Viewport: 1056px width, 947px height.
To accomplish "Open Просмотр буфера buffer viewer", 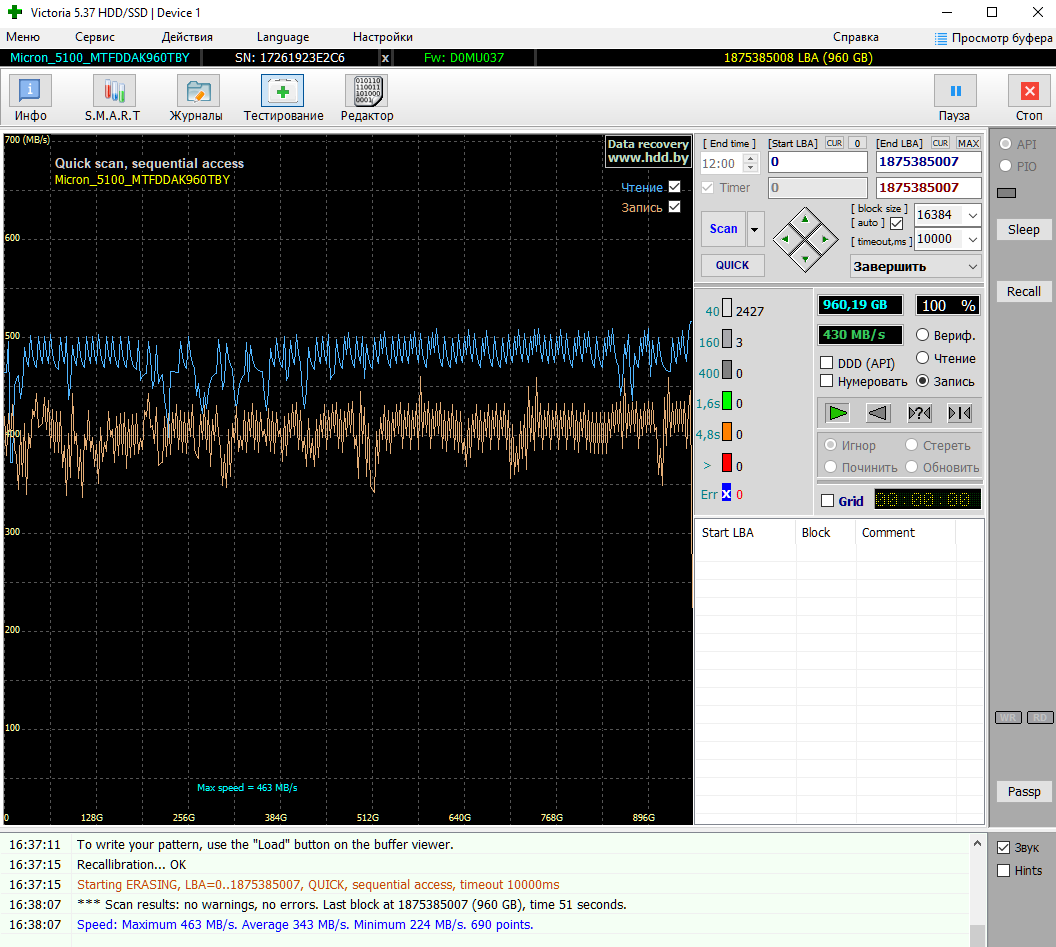I will (993, 38).
